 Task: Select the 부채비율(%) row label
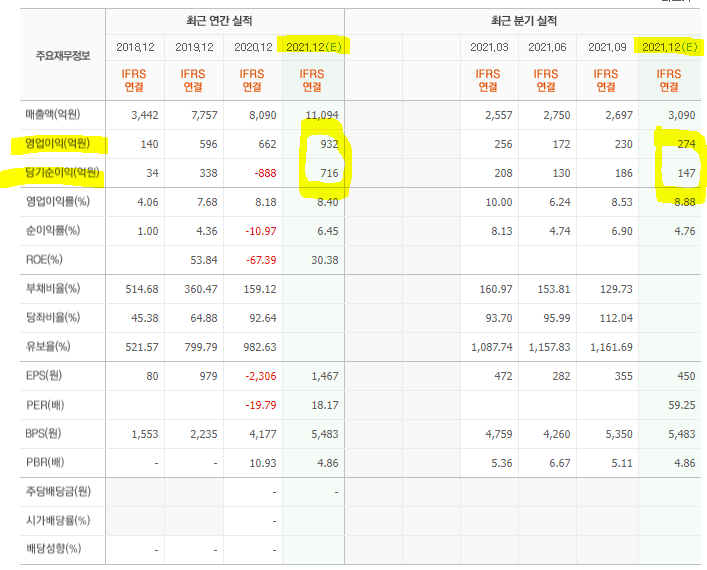53,289
